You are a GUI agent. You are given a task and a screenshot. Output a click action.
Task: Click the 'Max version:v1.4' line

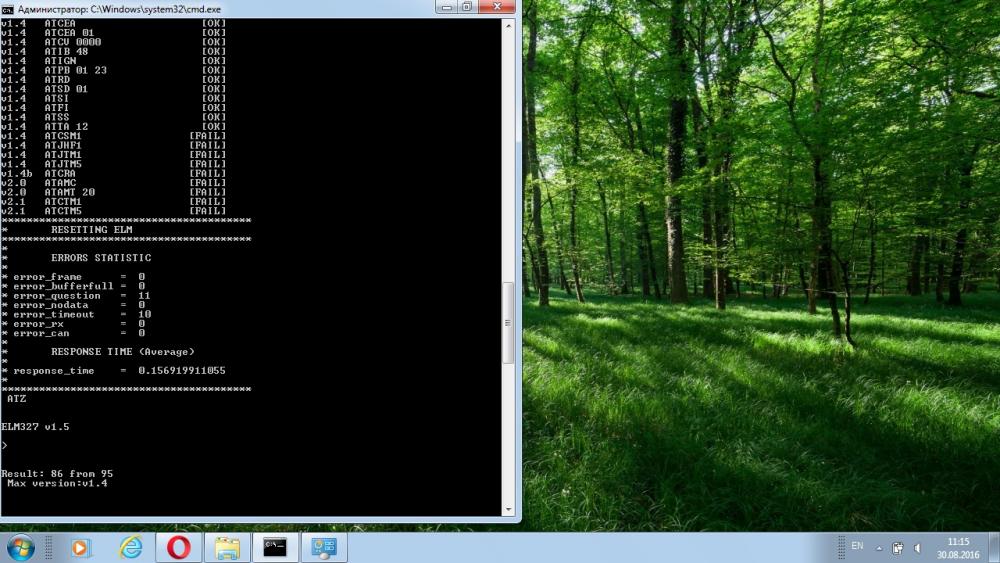click(x=57, y=483)
